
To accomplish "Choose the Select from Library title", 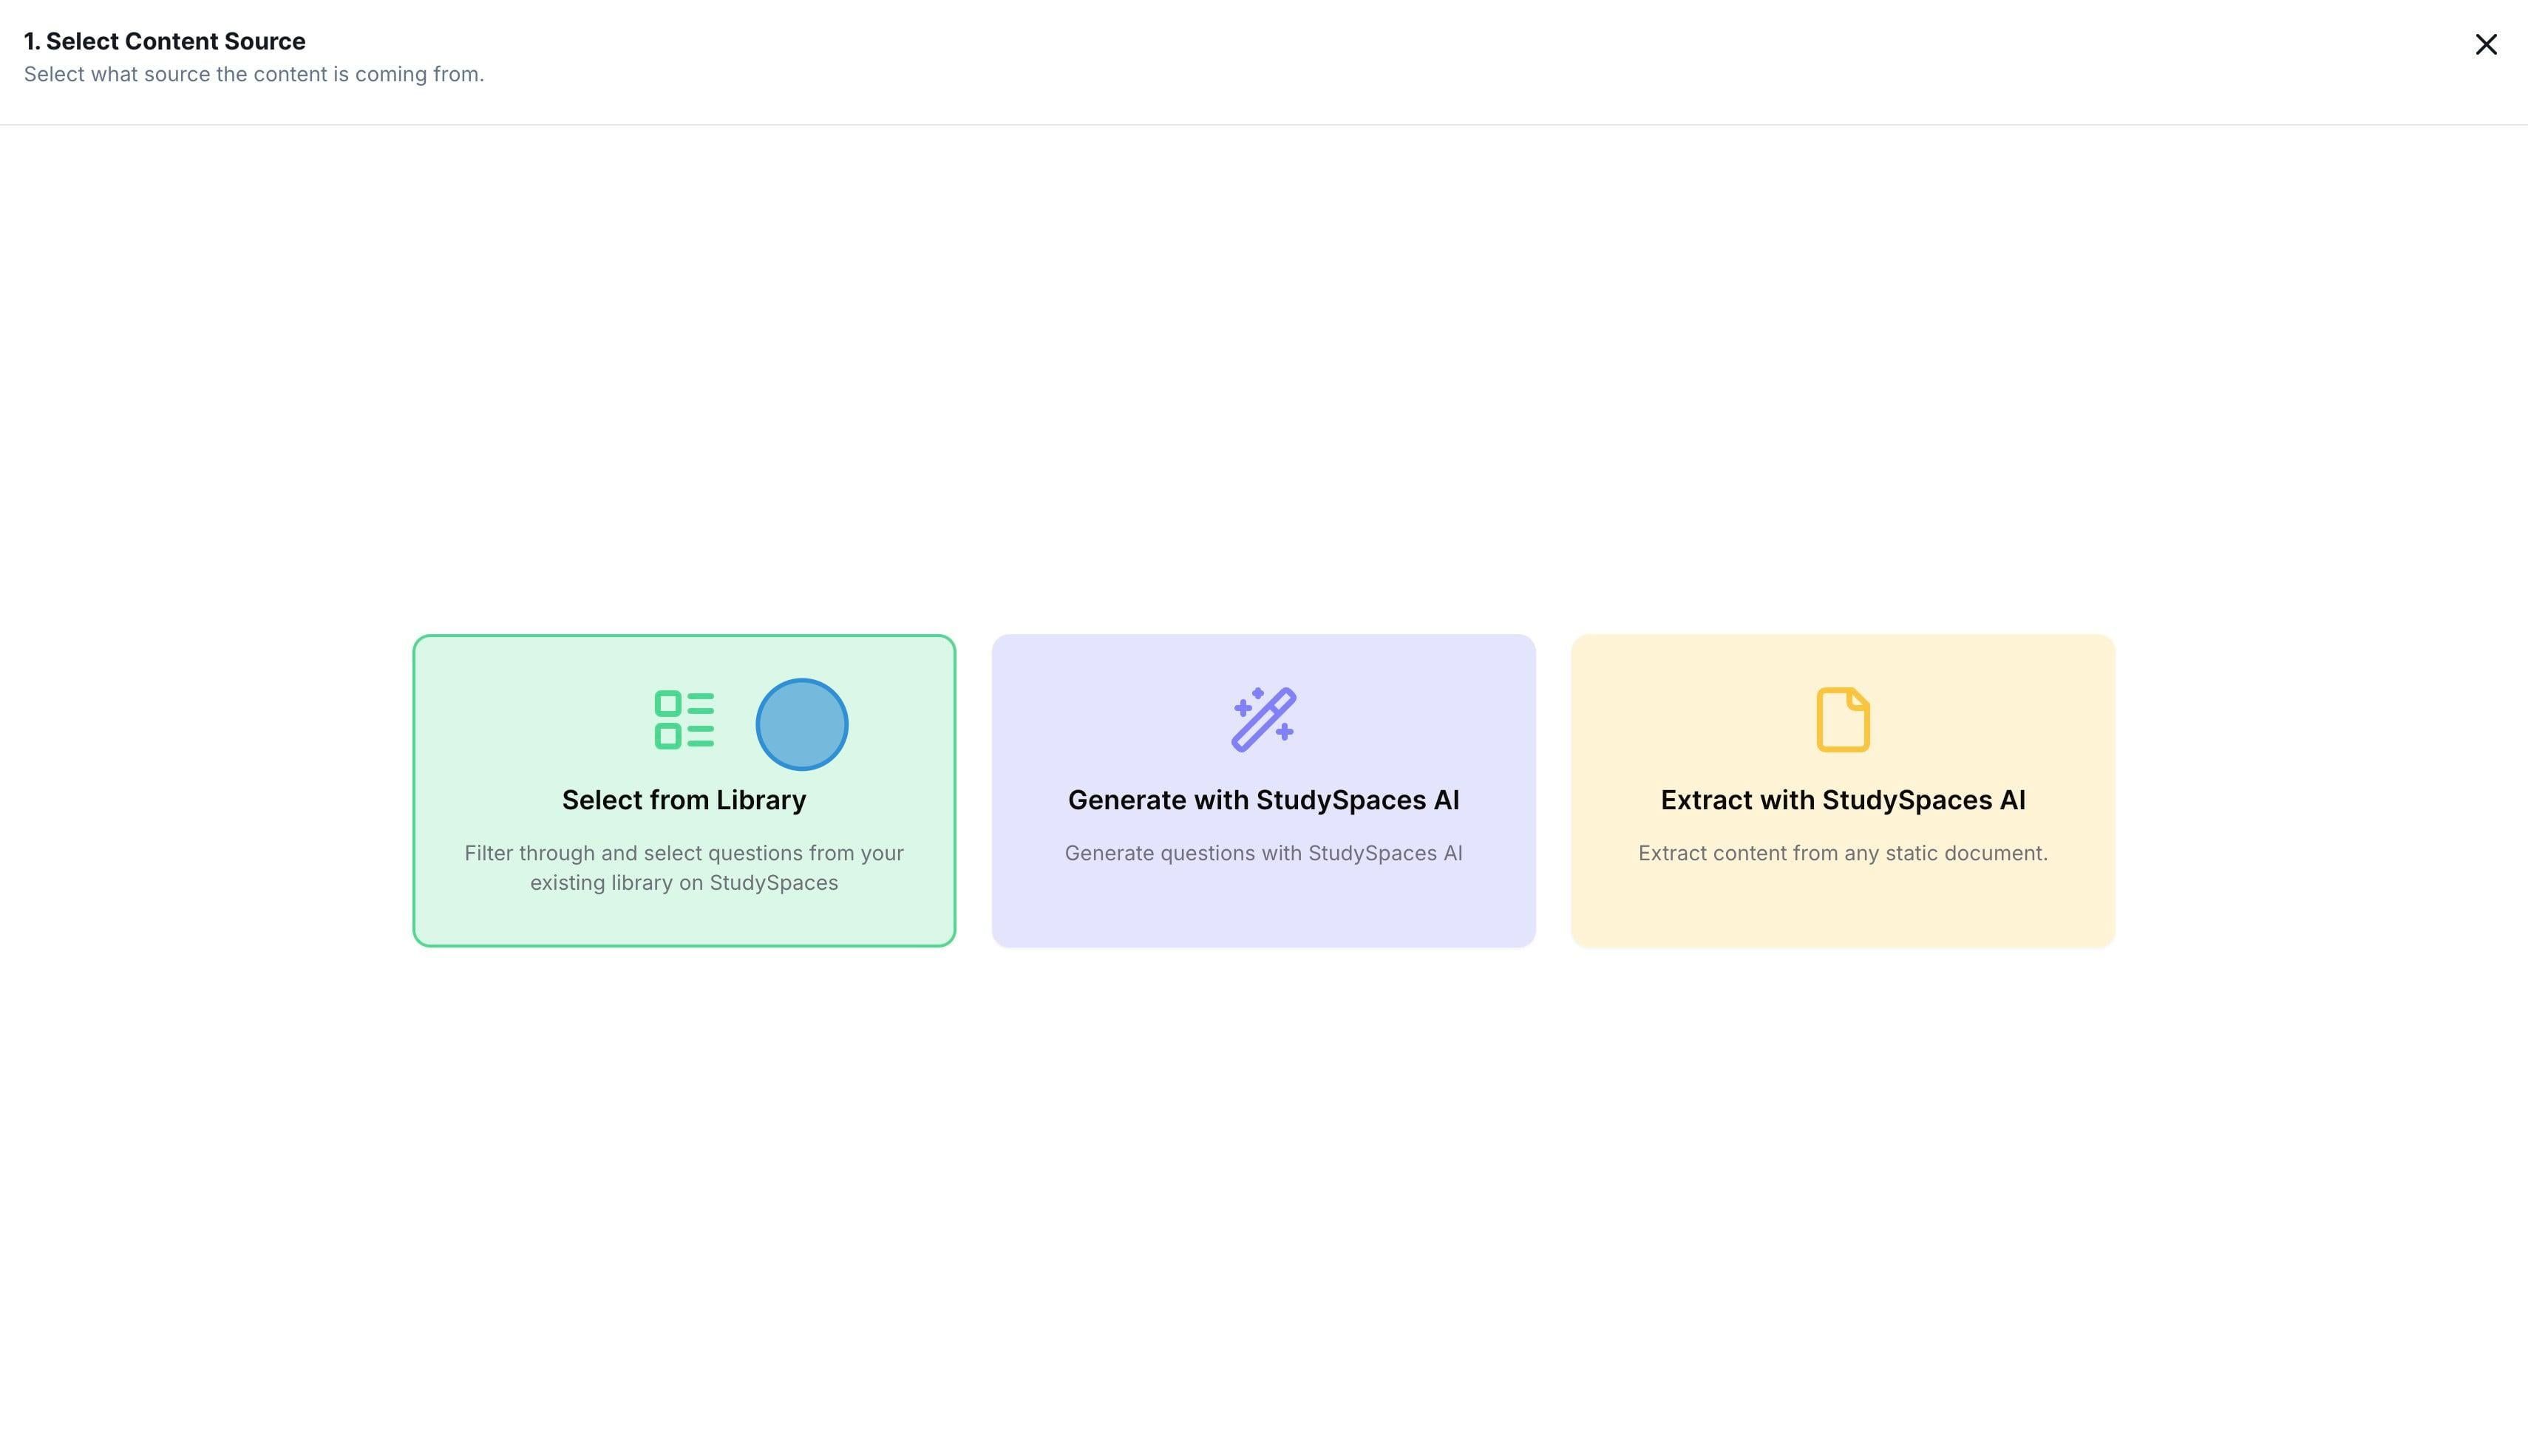I will point(684,800).
